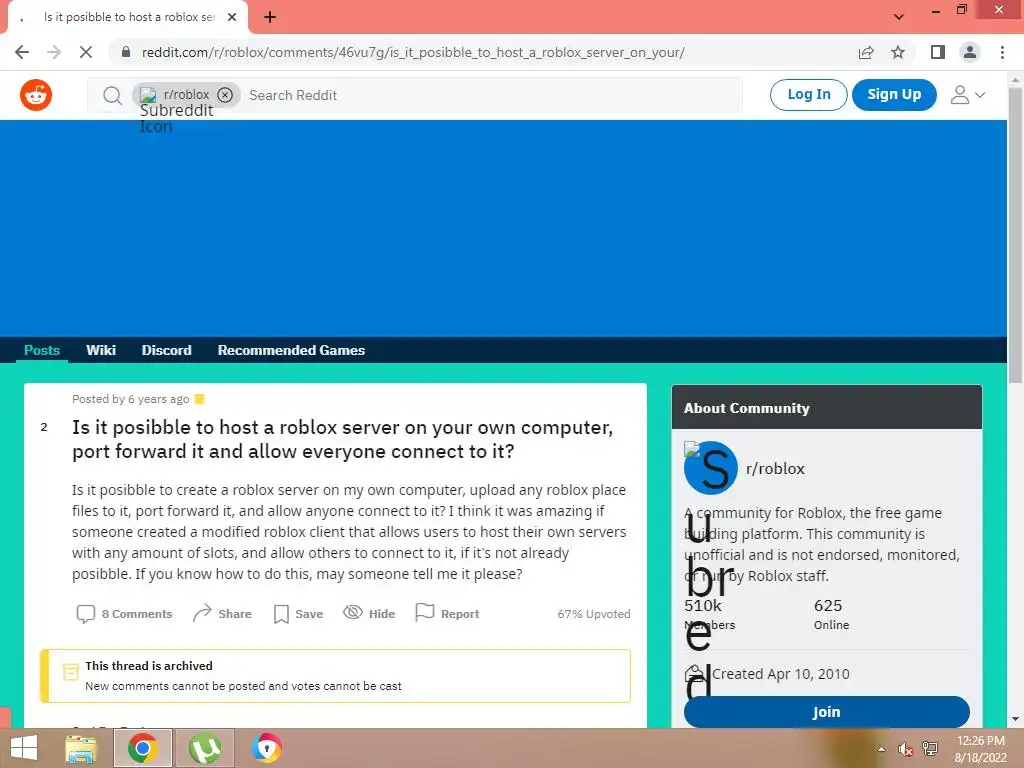Screen dimensions: 1024x768
Task: Click the r/roblox community name link
Action: pyautogui.click(x=775, y=469)
